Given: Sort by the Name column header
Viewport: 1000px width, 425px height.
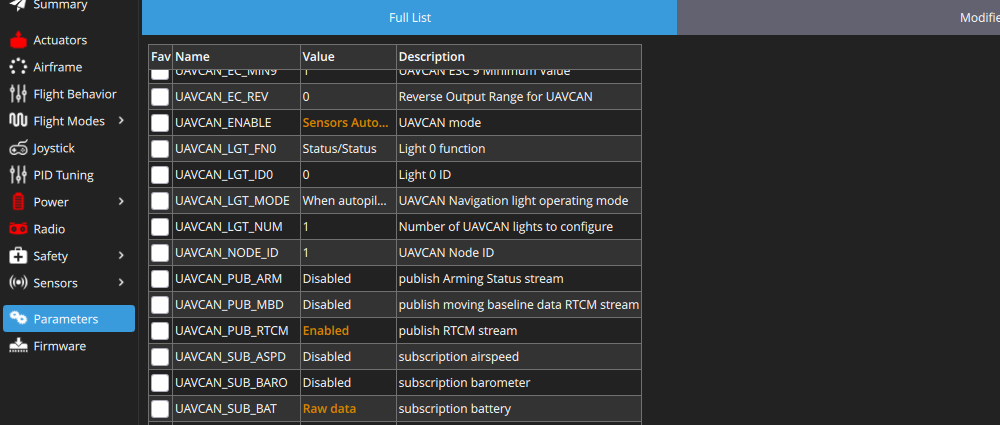Looking at the screenshot, I should (236, 57).
